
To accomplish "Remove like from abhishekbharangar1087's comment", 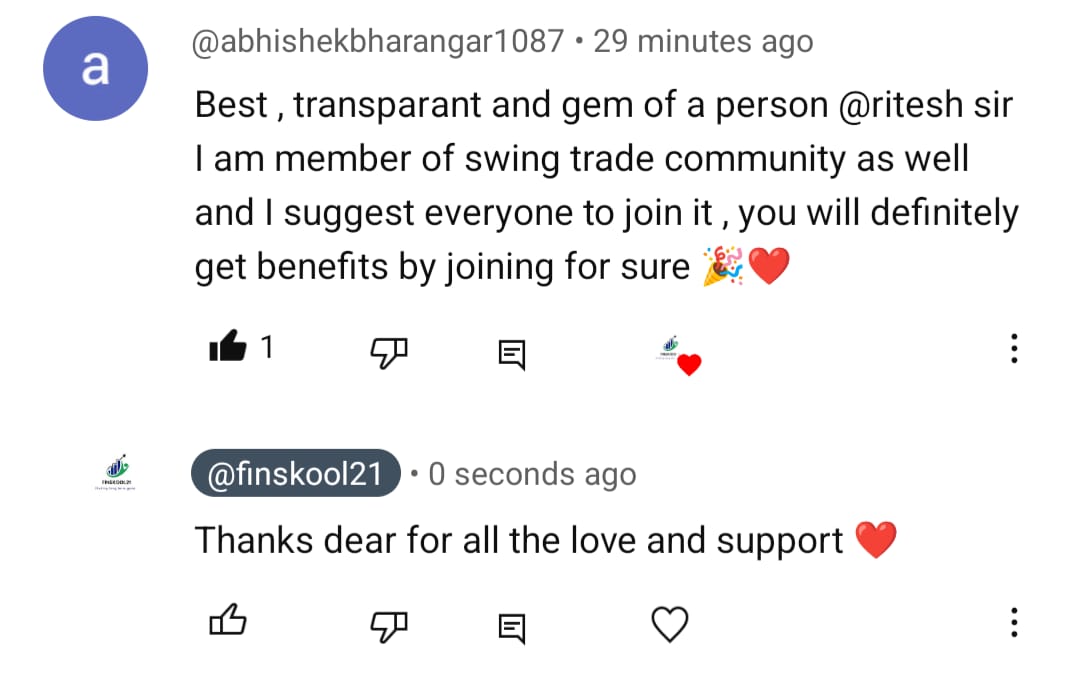I will [x=227, y=348].
